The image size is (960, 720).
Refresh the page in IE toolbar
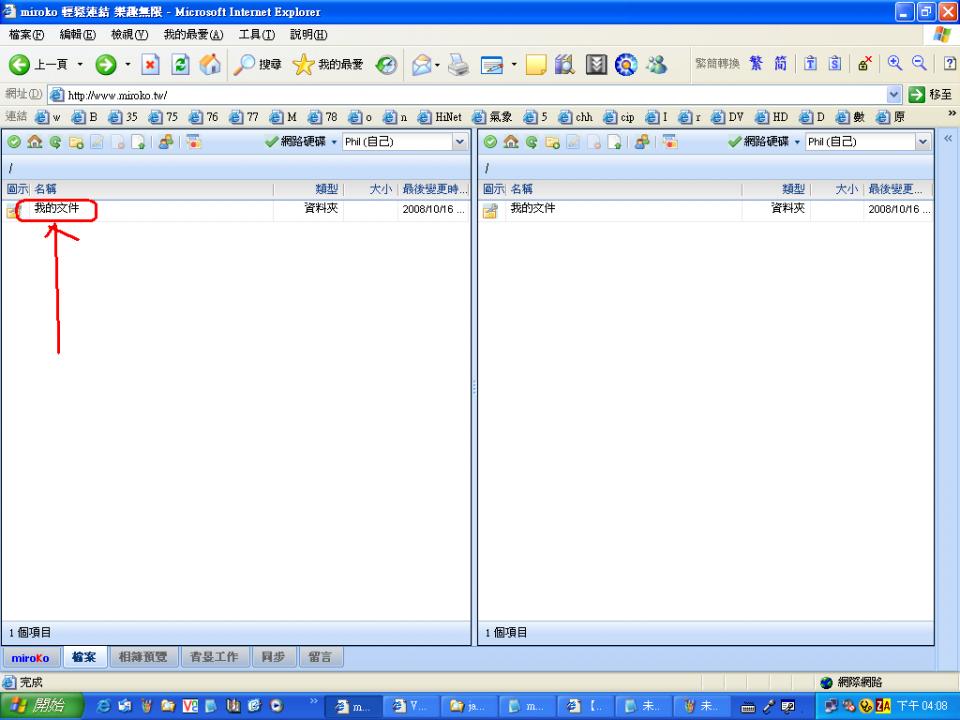(x=180, y=64)
